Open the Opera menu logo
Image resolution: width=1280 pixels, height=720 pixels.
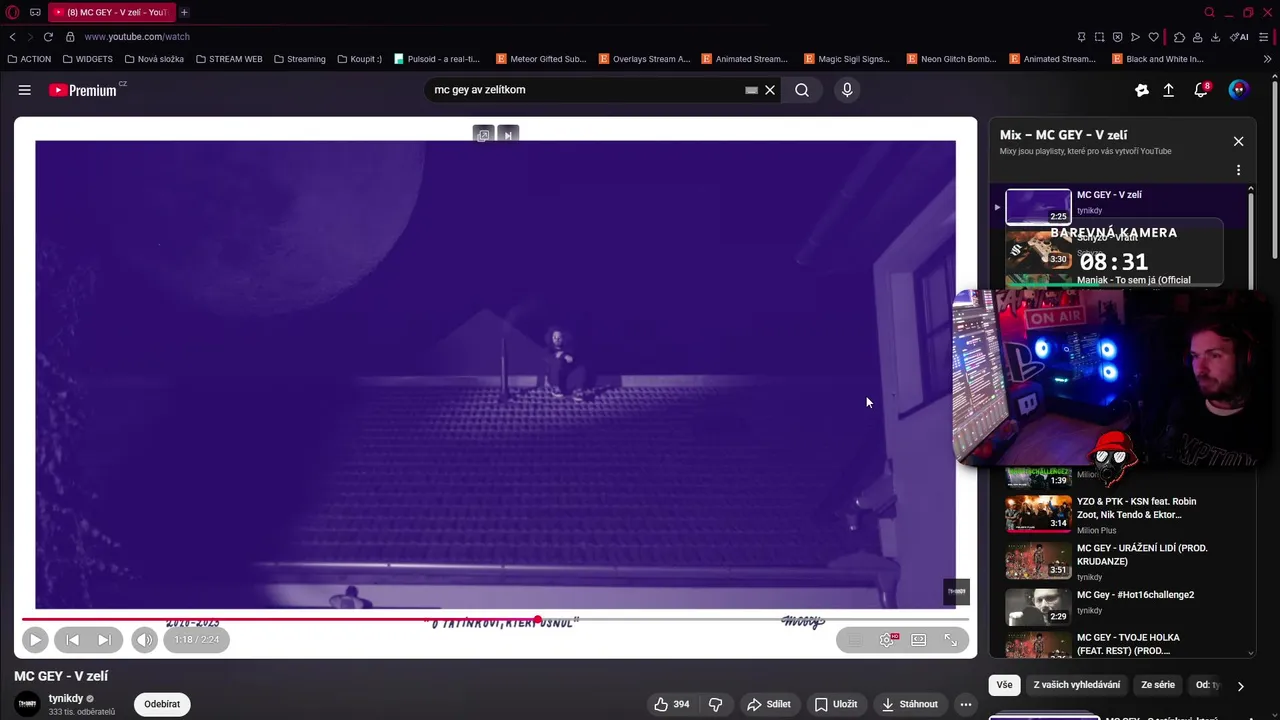coord(13,12)
